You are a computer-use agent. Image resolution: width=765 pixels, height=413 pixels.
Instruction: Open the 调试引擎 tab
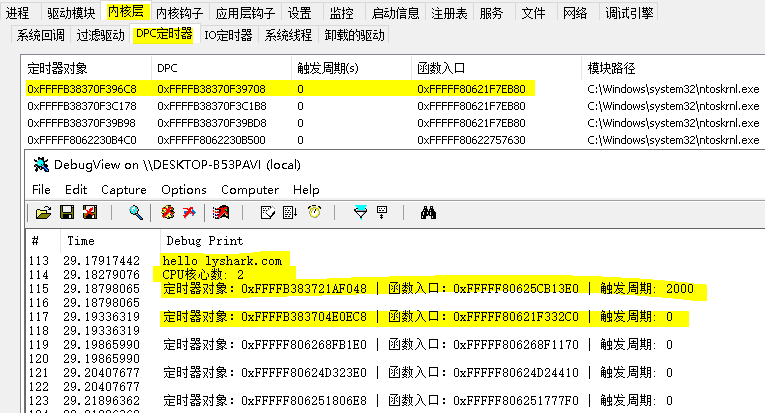pos(629,13)
